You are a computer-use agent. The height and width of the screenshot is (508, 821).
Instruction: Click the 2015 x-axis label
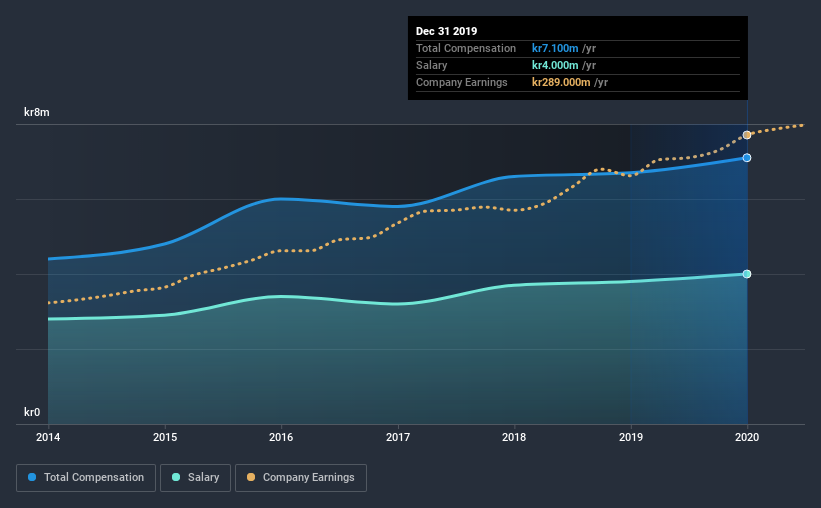click(165, 437)
